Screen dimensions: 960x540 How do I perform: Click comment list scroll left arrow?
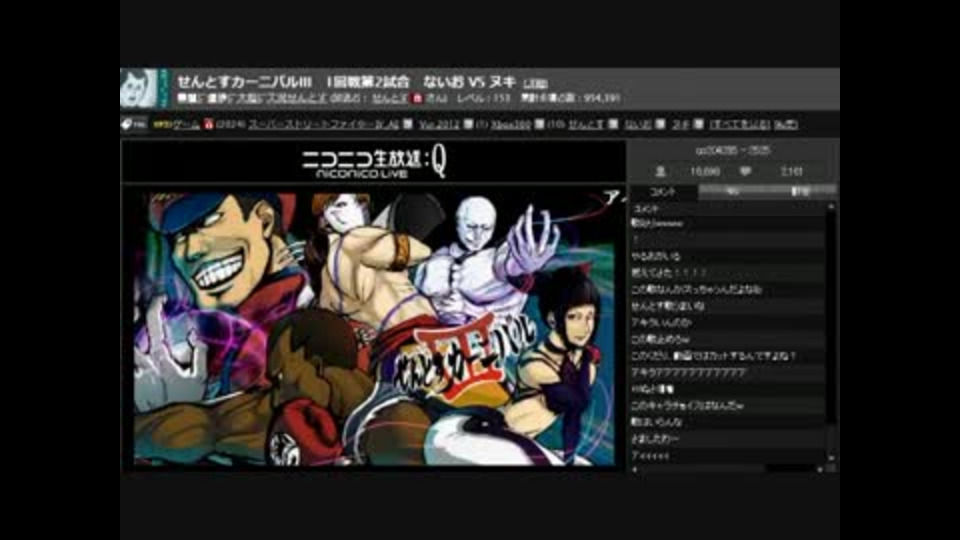point(634,469)
